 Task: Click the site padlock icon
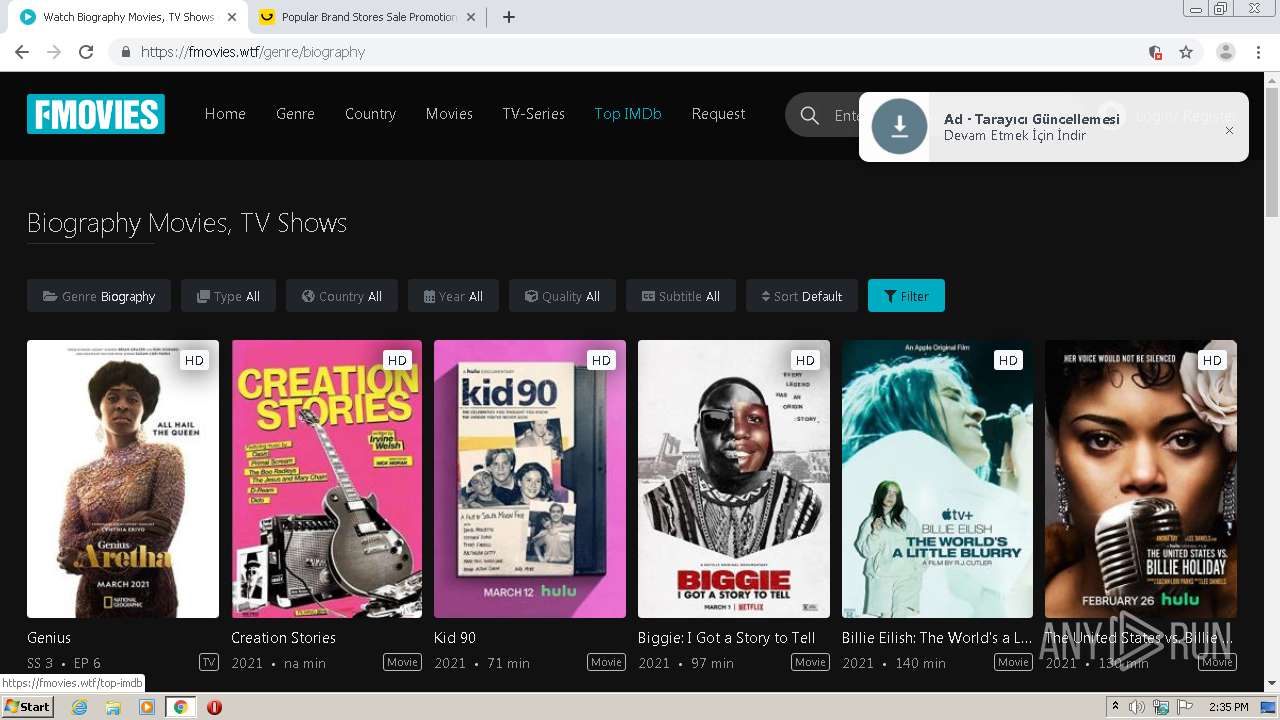coord(125,52)
